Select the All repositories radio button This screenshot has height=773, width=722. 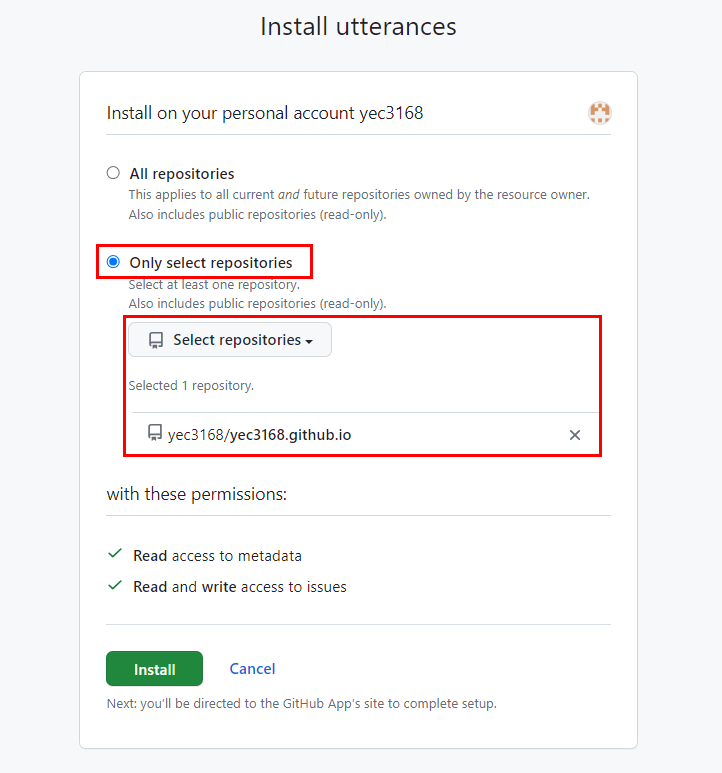(113, 173)
